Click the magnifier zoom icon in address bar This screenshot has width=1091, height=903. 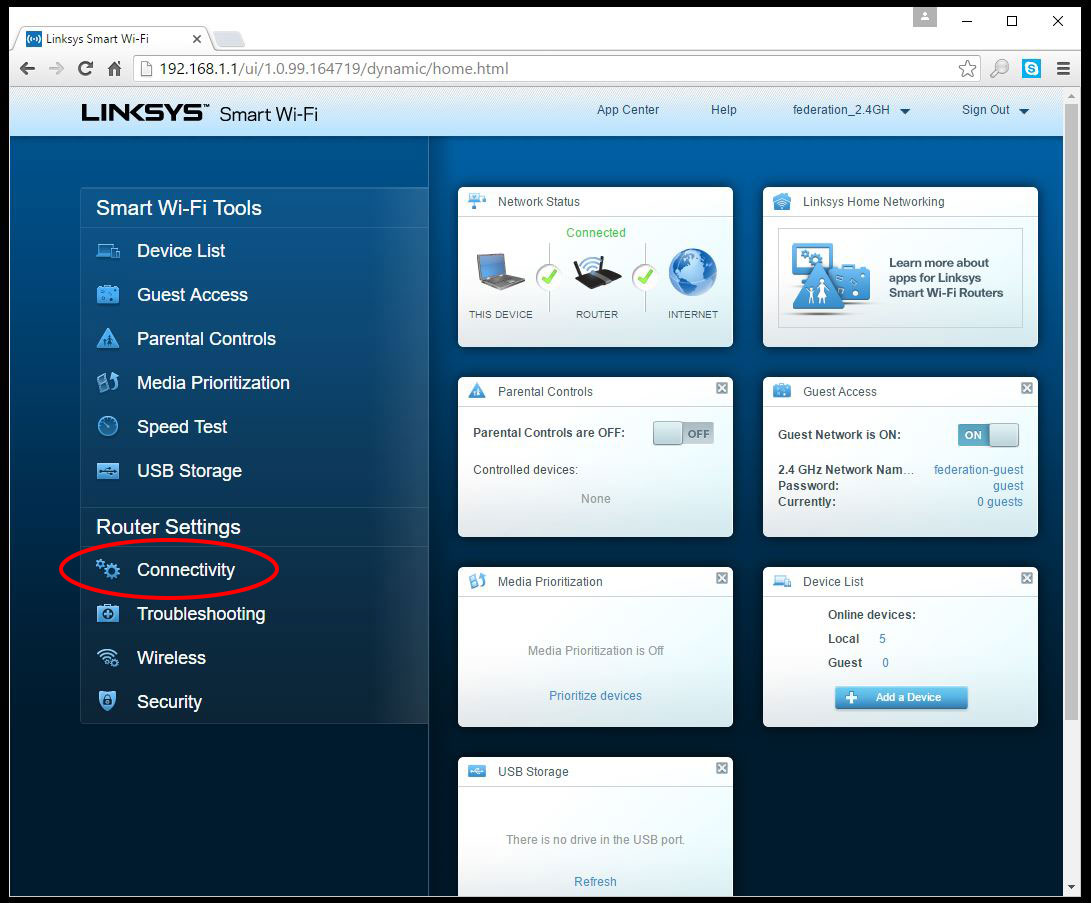(999, 68)
